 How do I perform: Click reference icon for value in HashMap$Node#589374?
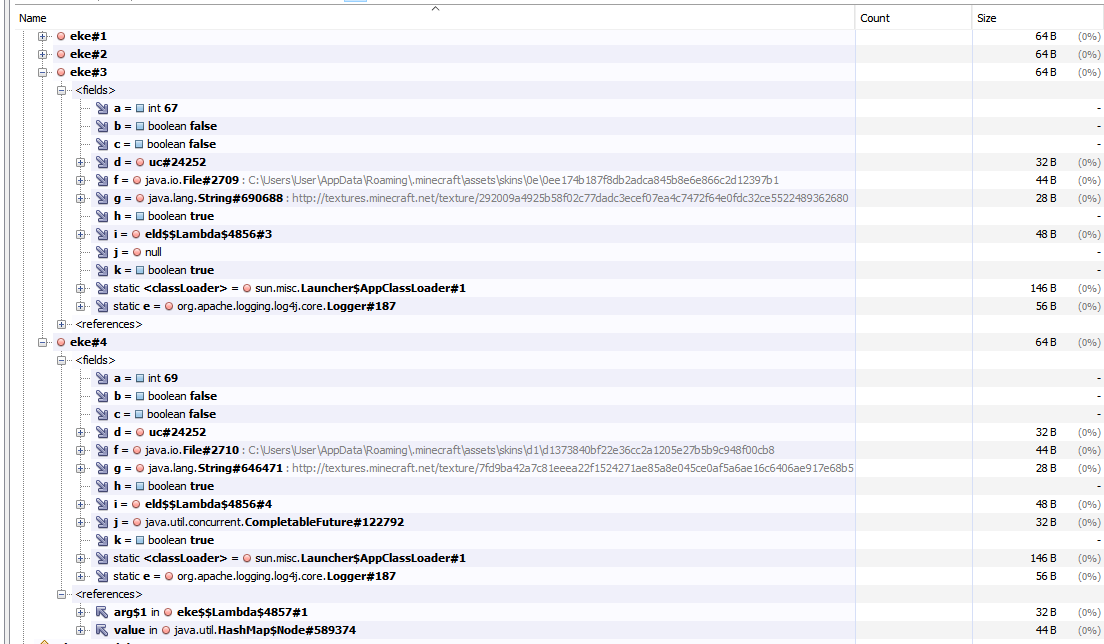(x=102, y=630)
